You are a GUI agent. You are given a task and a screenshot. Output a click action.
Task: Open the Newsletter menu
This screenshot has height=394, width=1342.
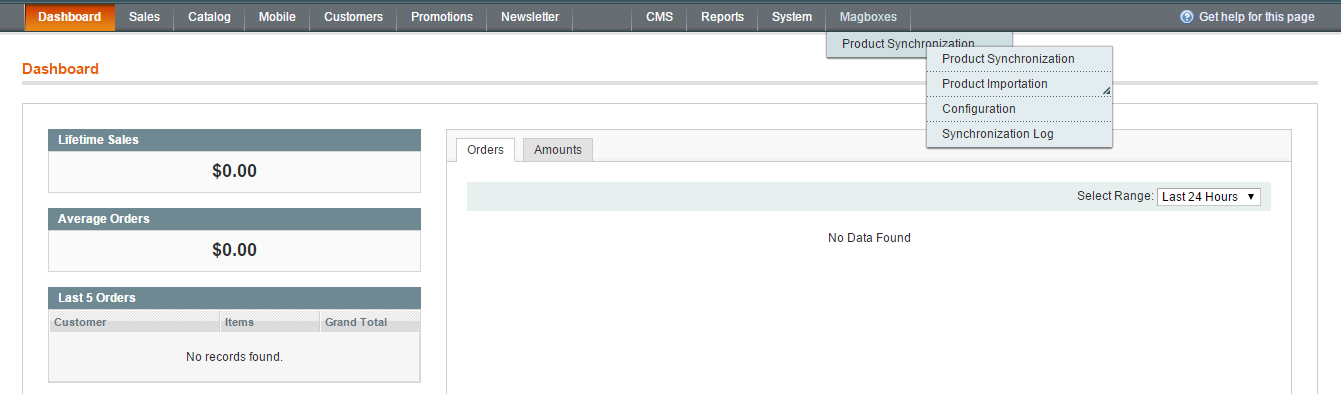point(530,17)
